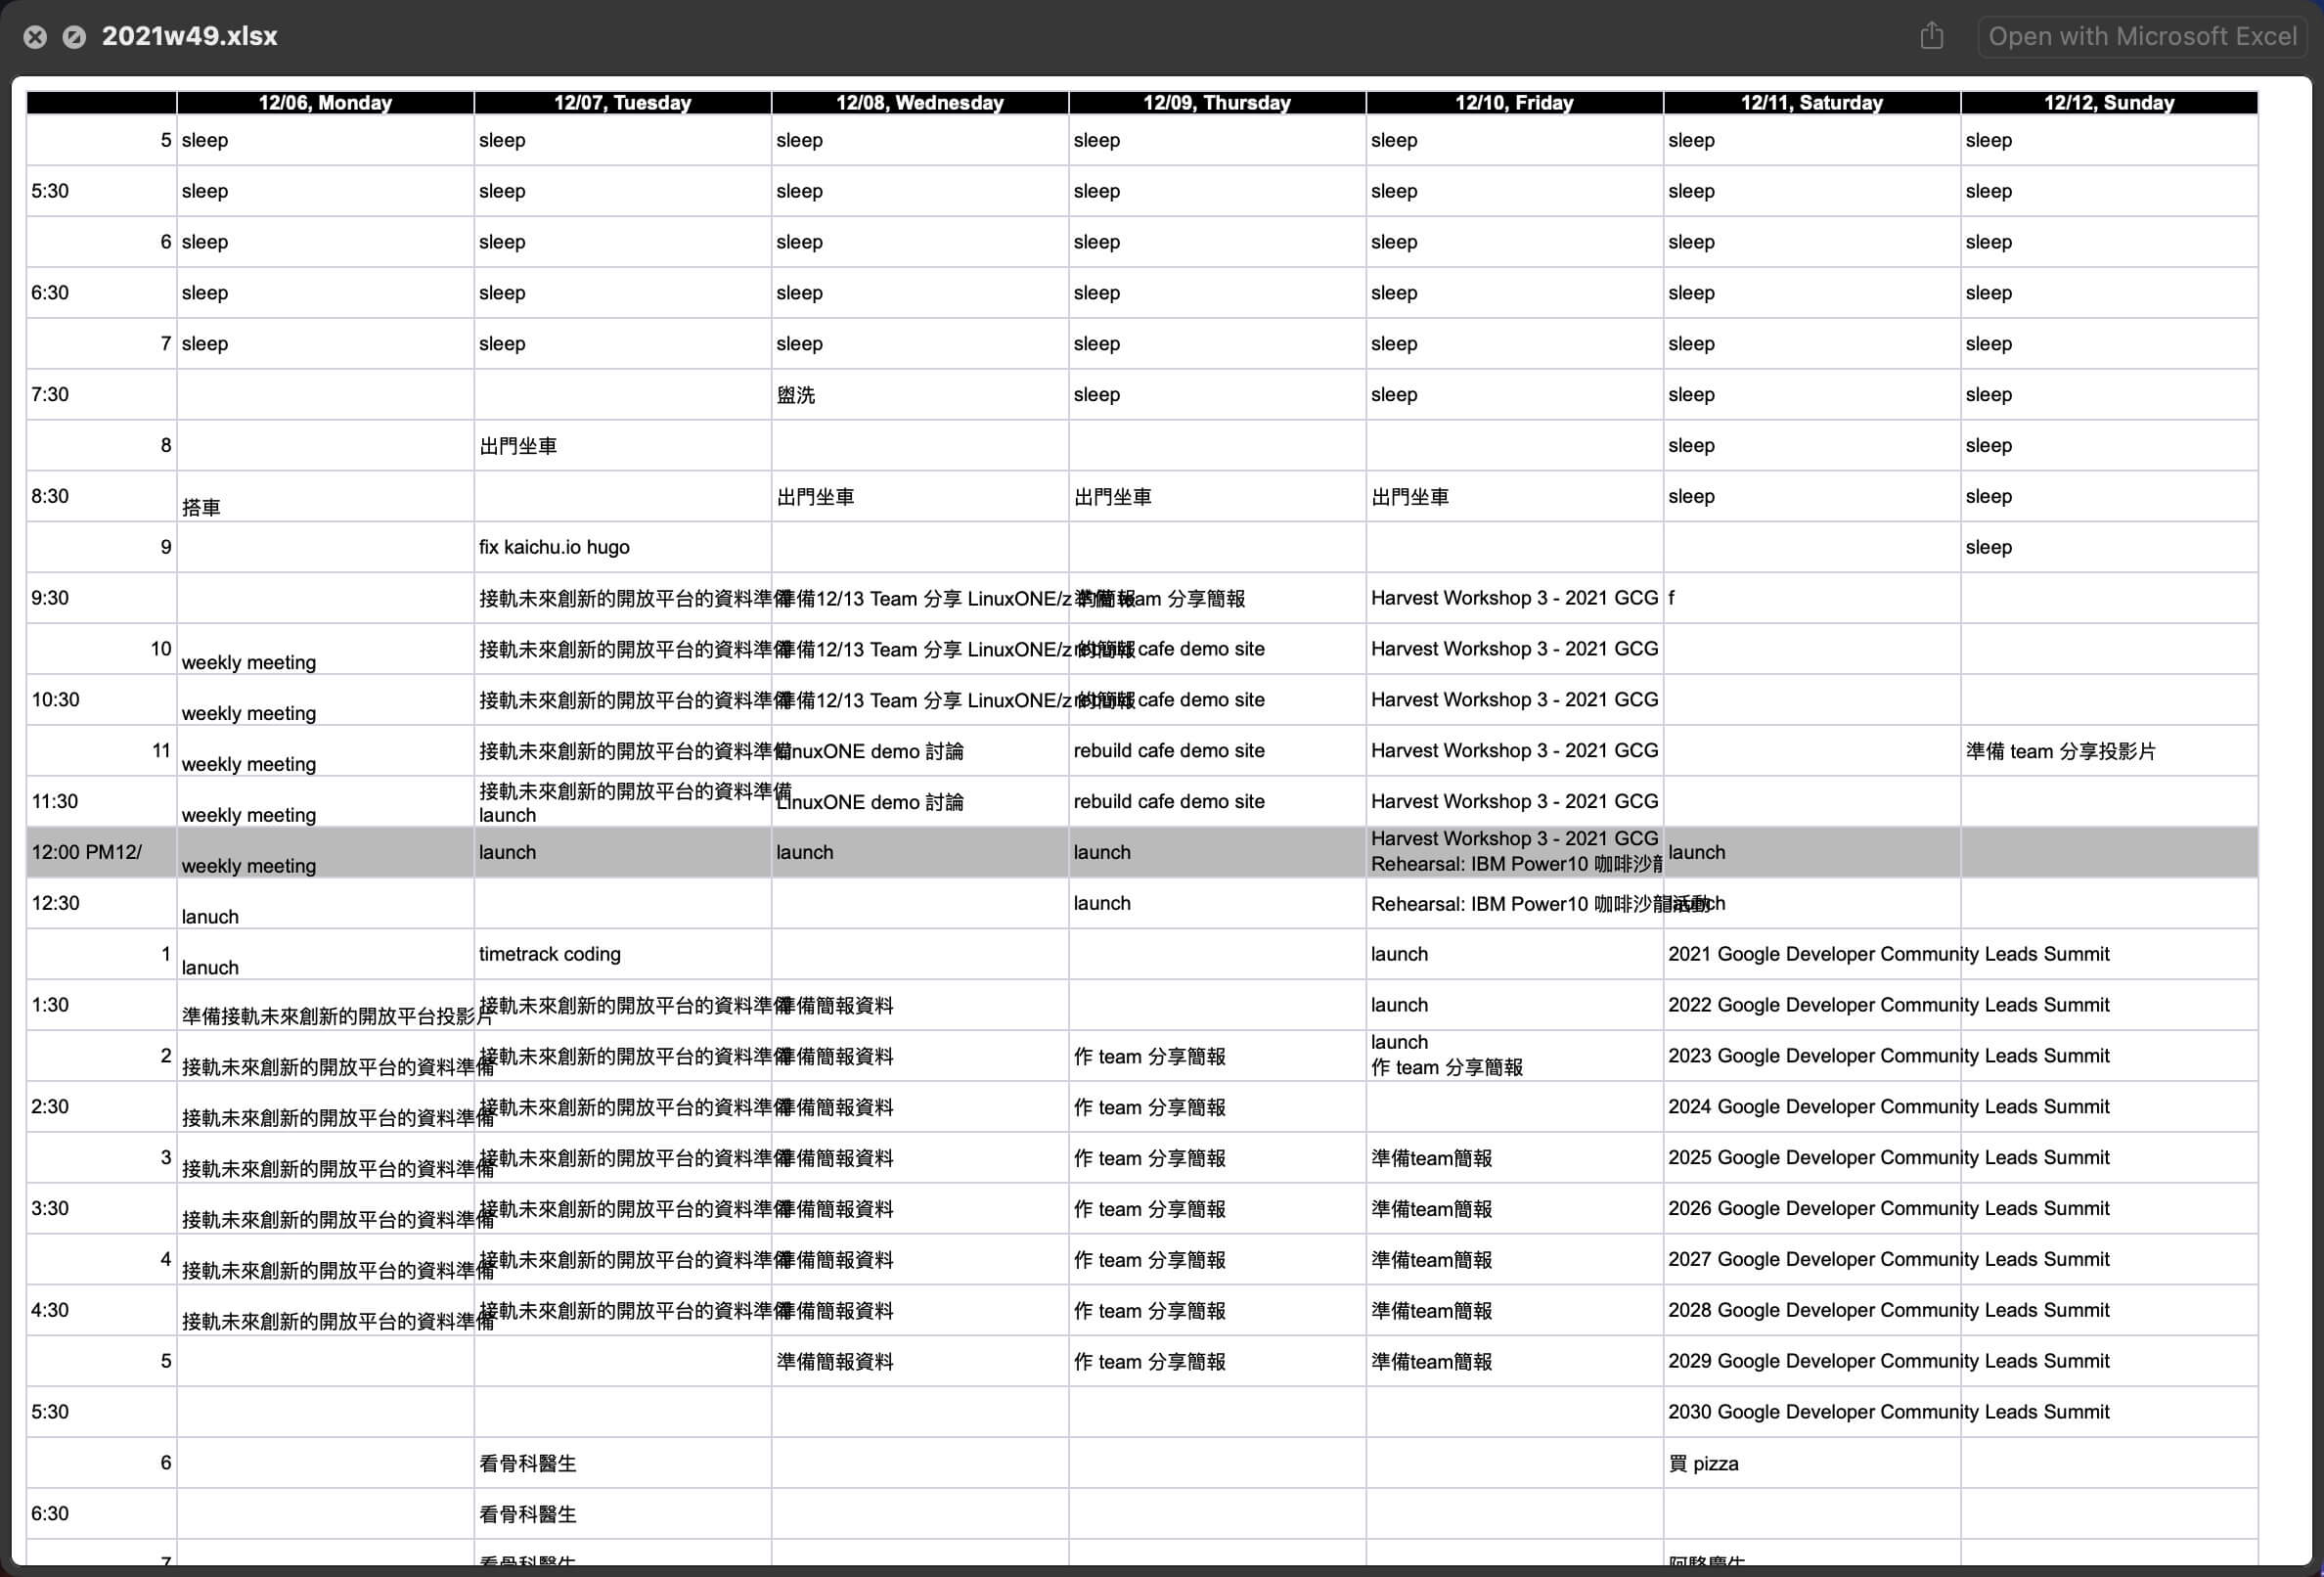Image resolution: width=2324 pixels, height=1577 pixels.
Task: Select the 12/08, Wednesday header cell
Action: (919, 102)
